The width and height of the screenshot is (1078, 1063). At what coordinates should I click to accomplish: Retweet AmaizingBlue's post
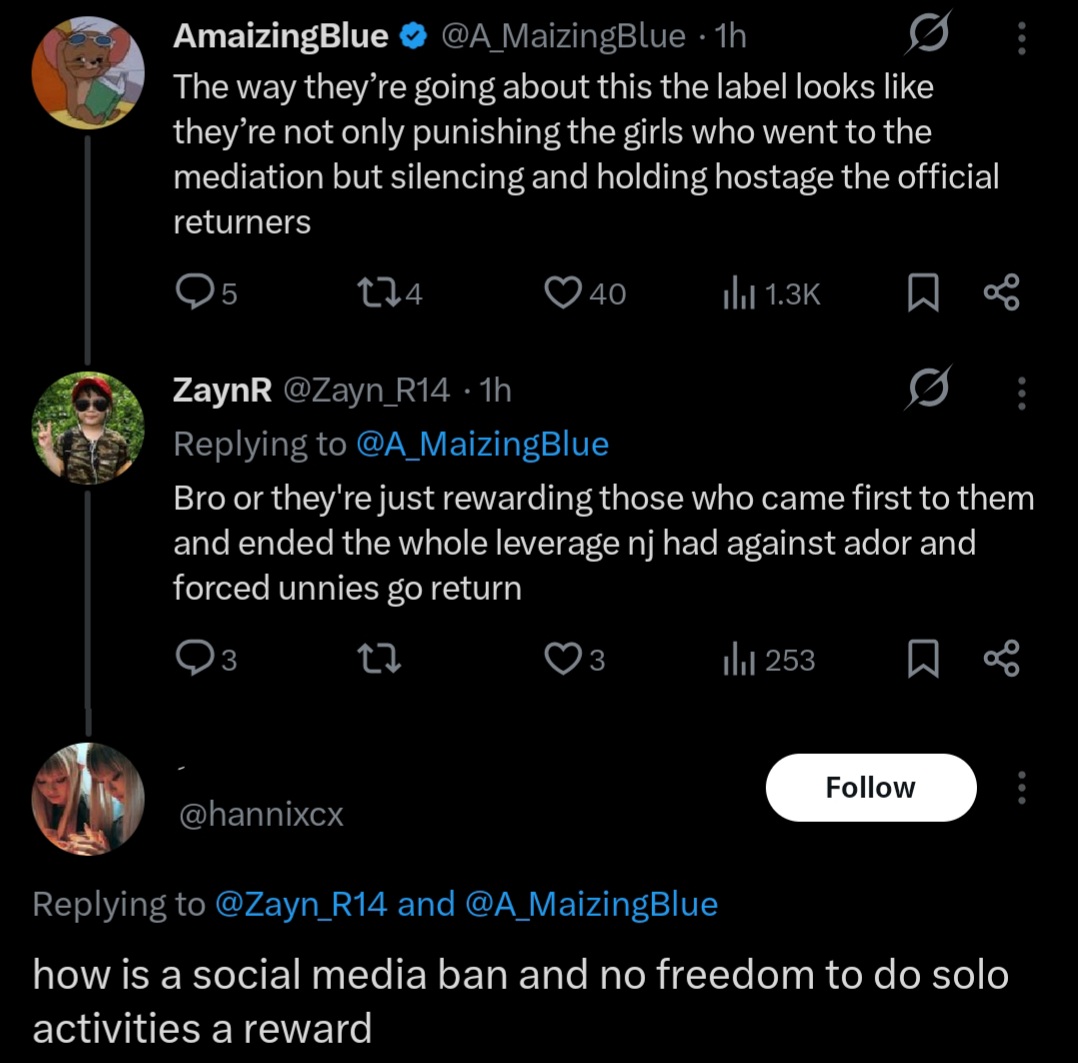point(376,293)
